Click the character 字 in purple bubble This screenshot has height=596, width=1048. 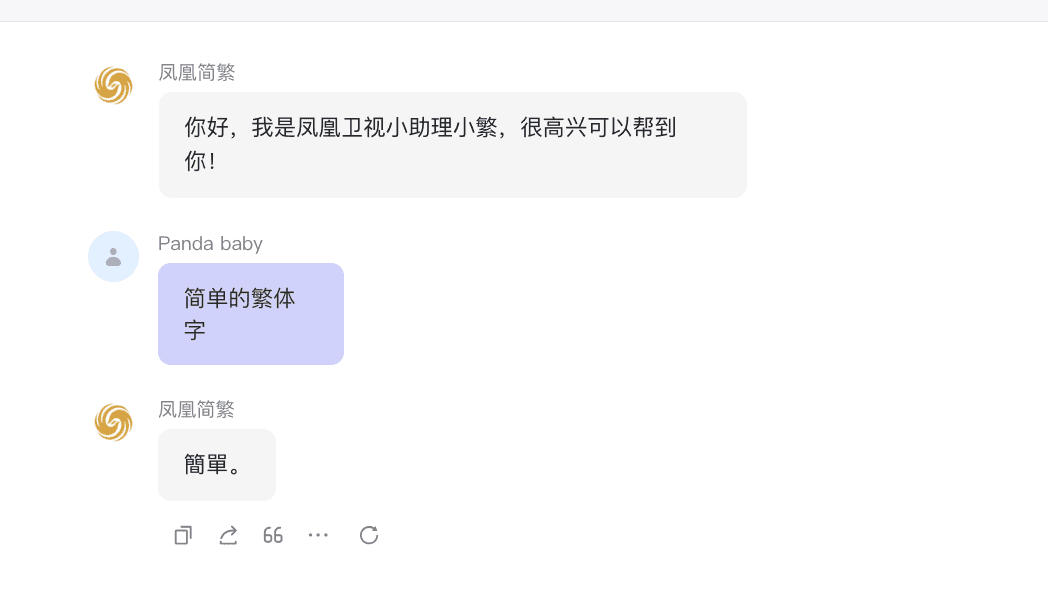(195, 330)
